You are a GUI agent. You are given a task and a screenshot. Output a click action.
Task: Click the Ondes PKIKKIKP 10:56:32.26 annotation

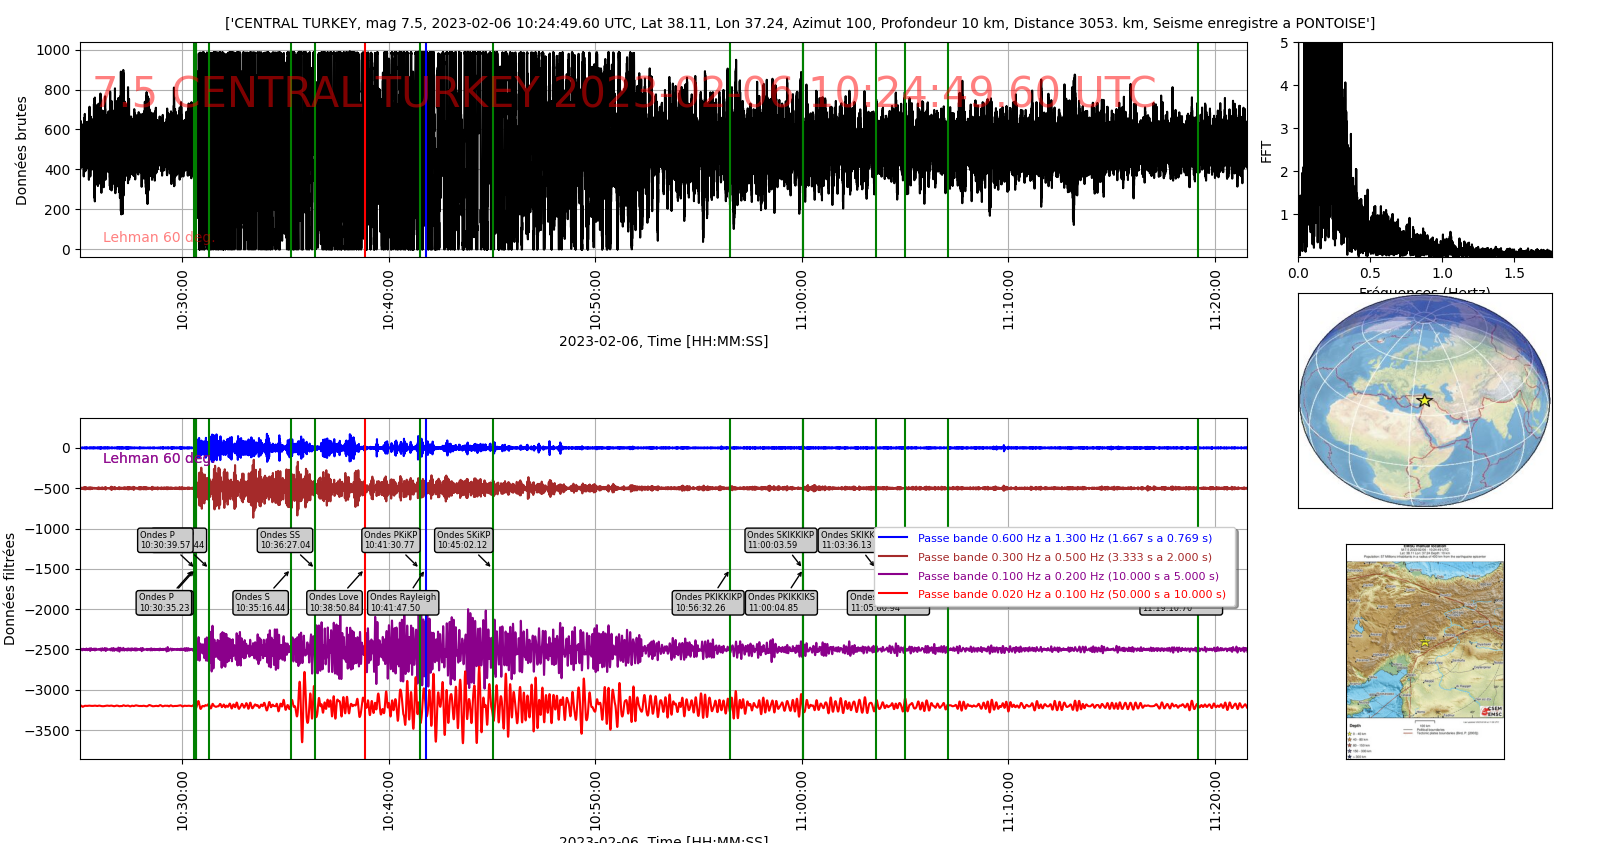click(708, 603)
